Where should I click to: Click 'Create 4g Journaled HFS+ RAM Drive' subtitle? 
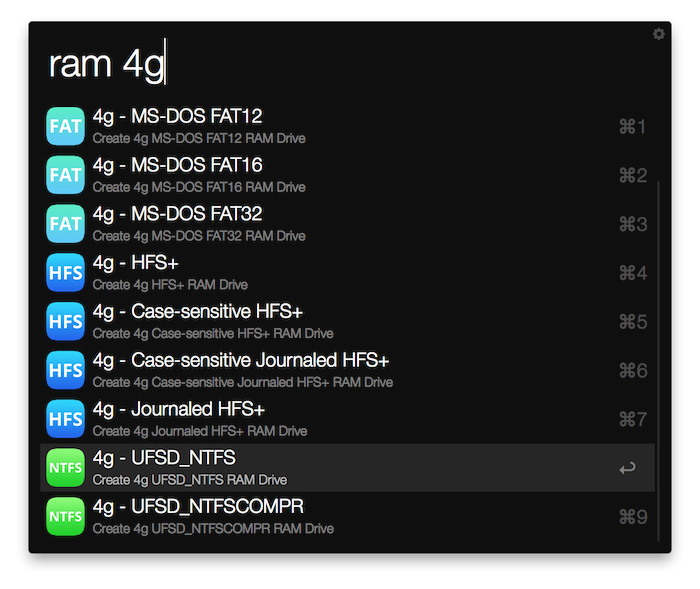(199, 432)
